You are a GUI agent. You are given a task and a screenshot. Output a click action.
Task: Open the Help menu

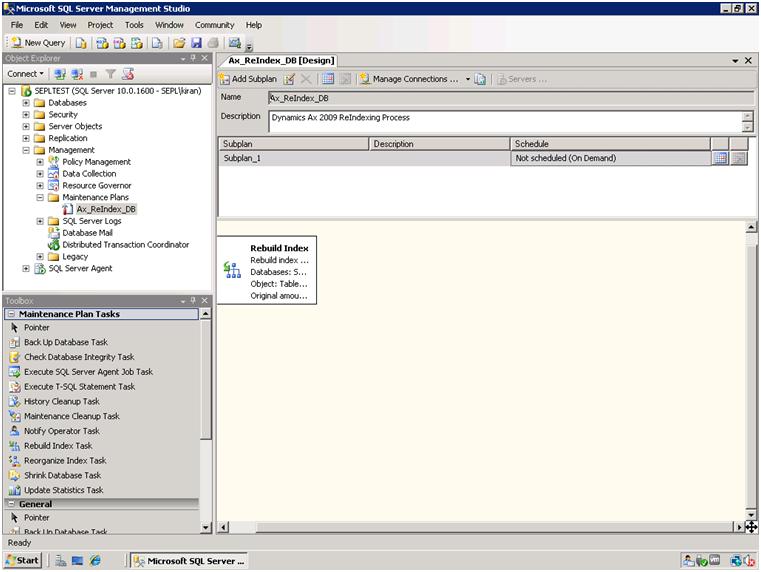click(253, 25)
